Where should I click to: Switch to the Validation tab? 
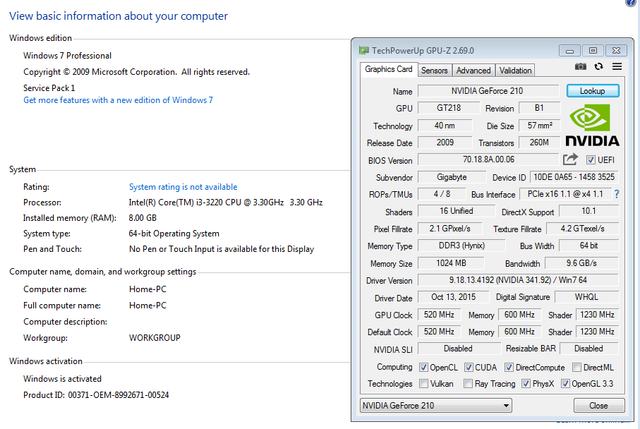click(x=515, y=71)
